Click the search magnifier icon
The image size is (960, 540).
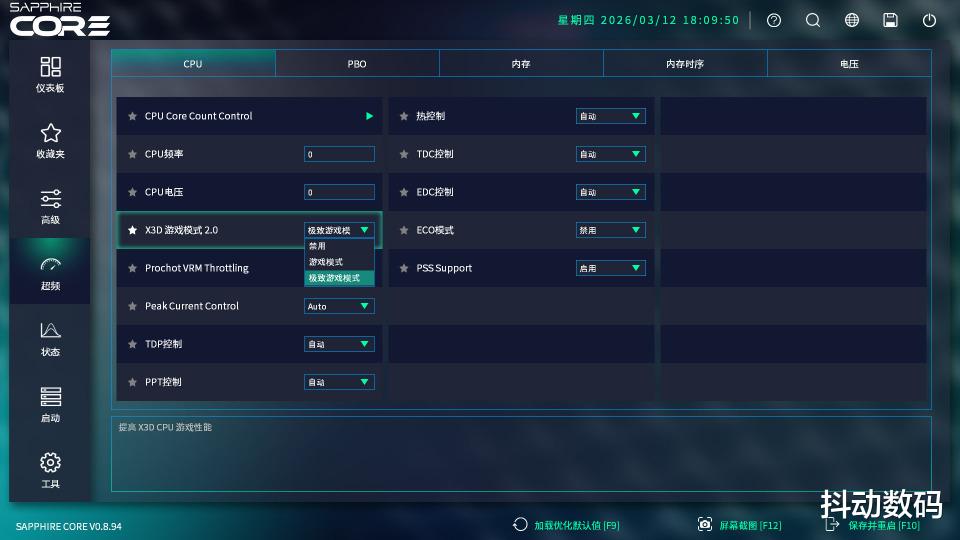point(812,20)
